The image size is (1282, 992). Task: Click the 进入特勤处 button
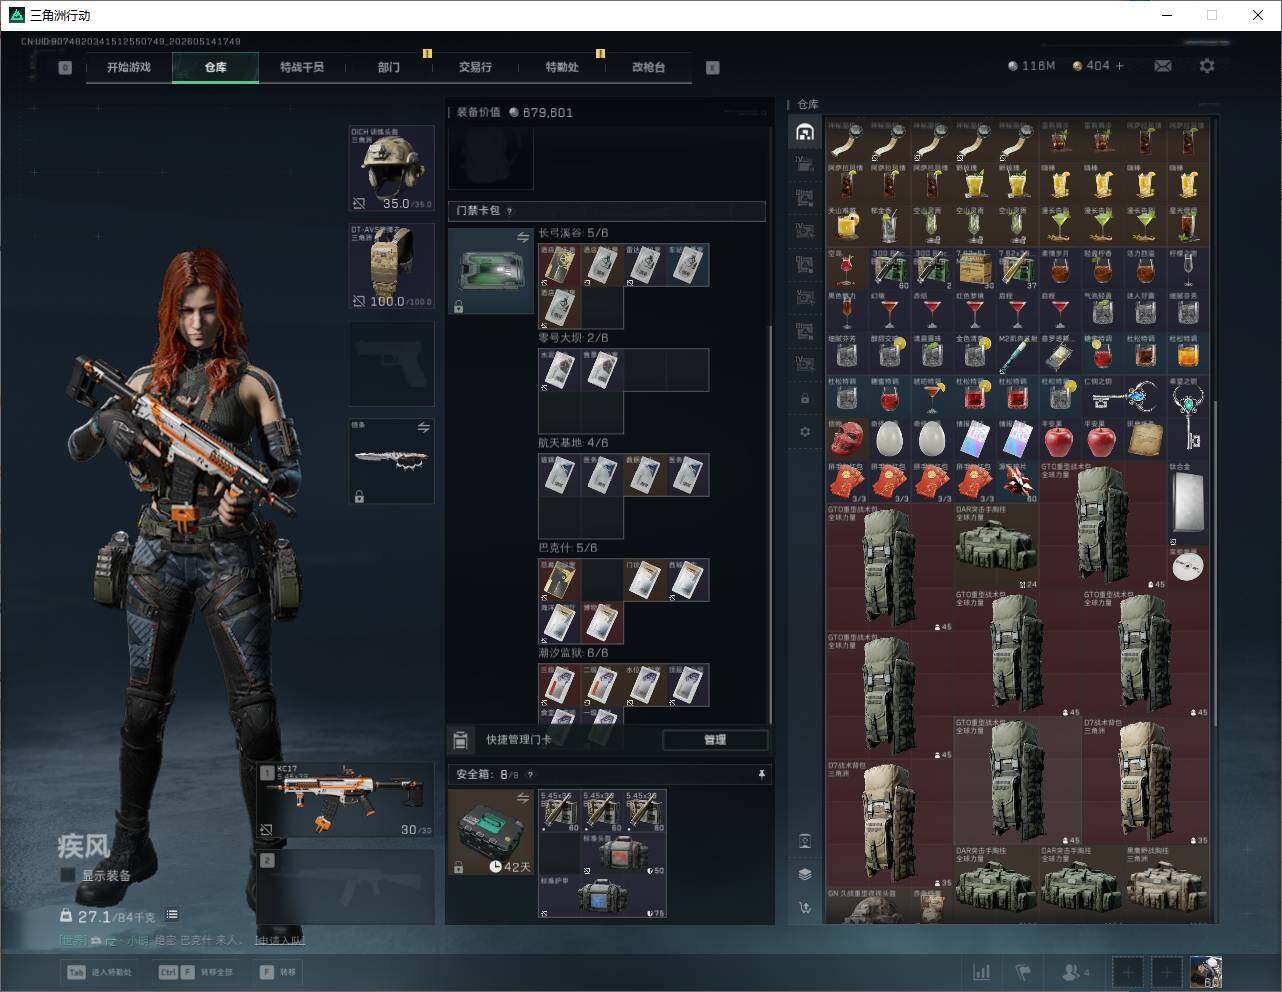(x=100, y=972)
